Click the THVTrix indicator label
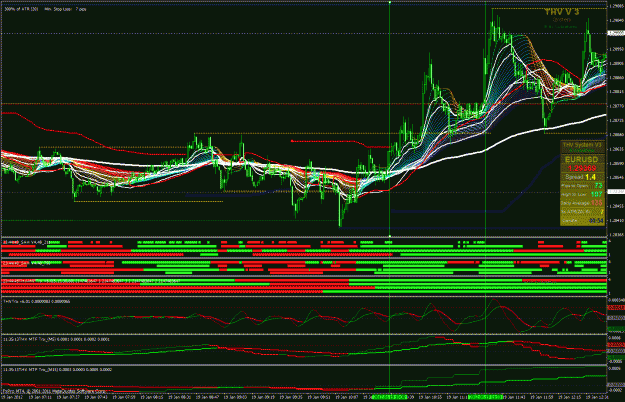The height and width of the screenshot is (402, 625). coord(37,302)
